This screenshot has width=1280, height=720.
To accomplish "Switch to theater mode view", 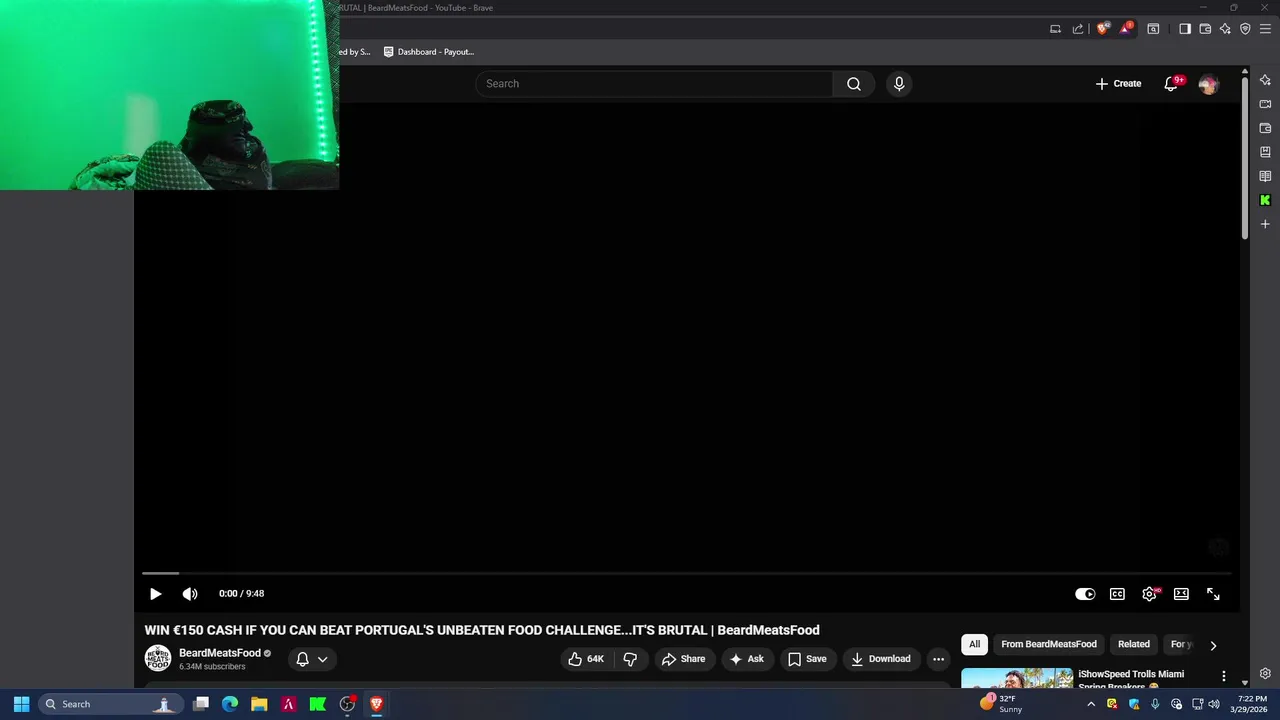I will [1181, 594].
